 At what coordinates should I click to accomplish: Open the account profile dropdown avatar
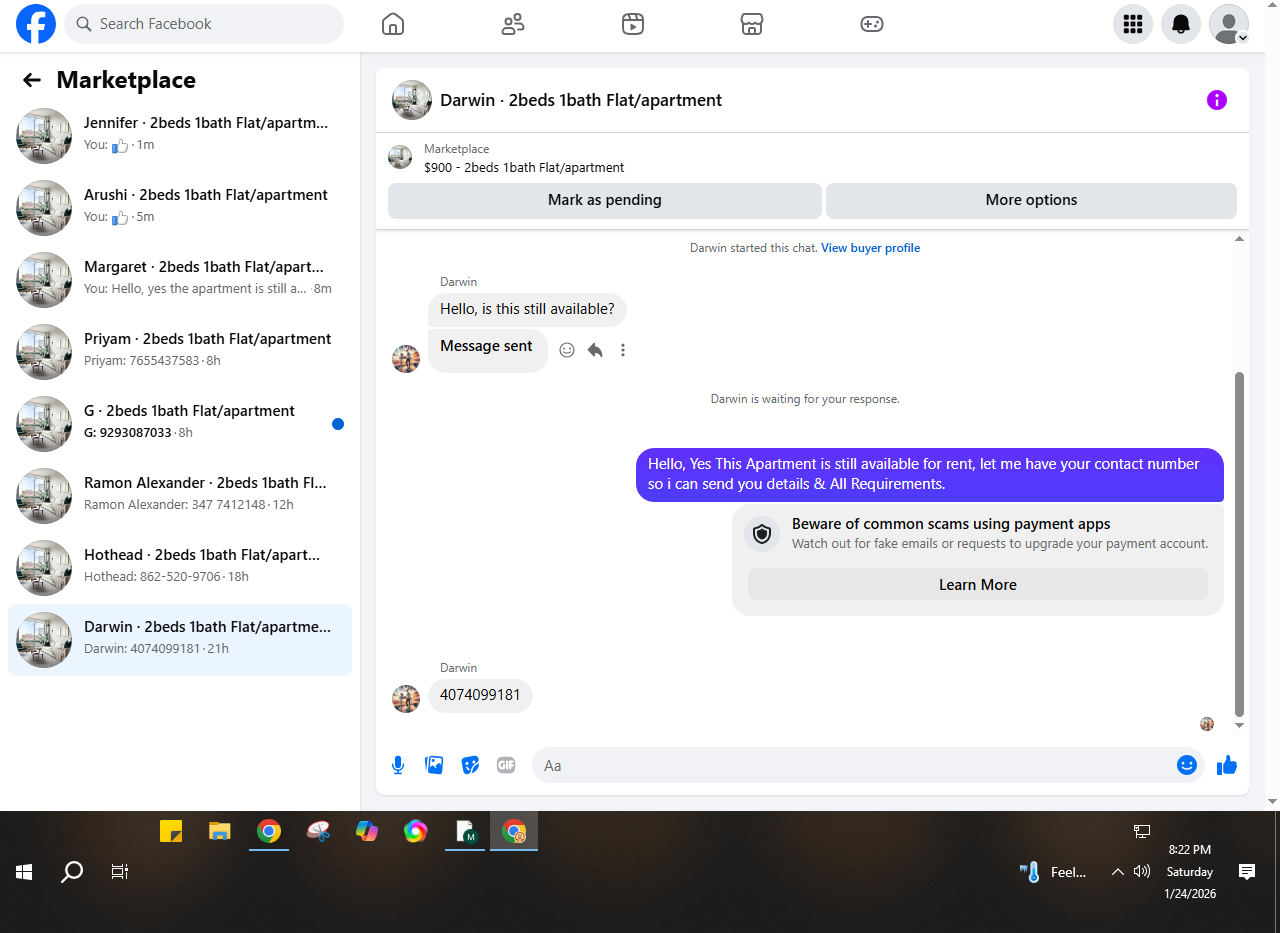coord(1229,24)
